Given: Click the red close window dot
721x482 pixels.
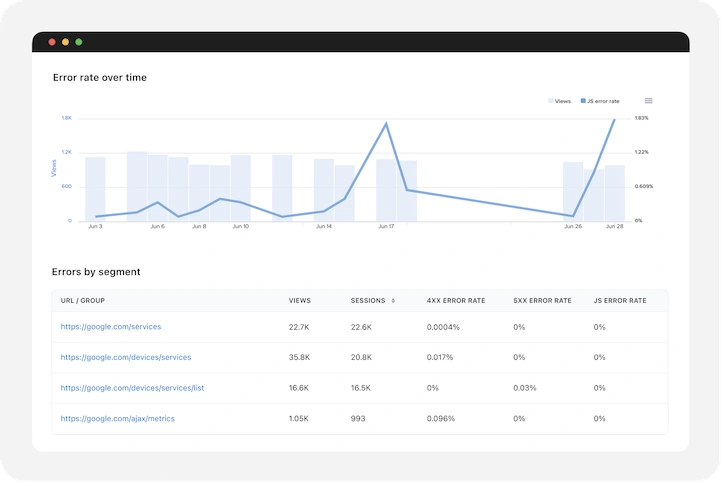Looking at the screenshot, I should [52, 42].
